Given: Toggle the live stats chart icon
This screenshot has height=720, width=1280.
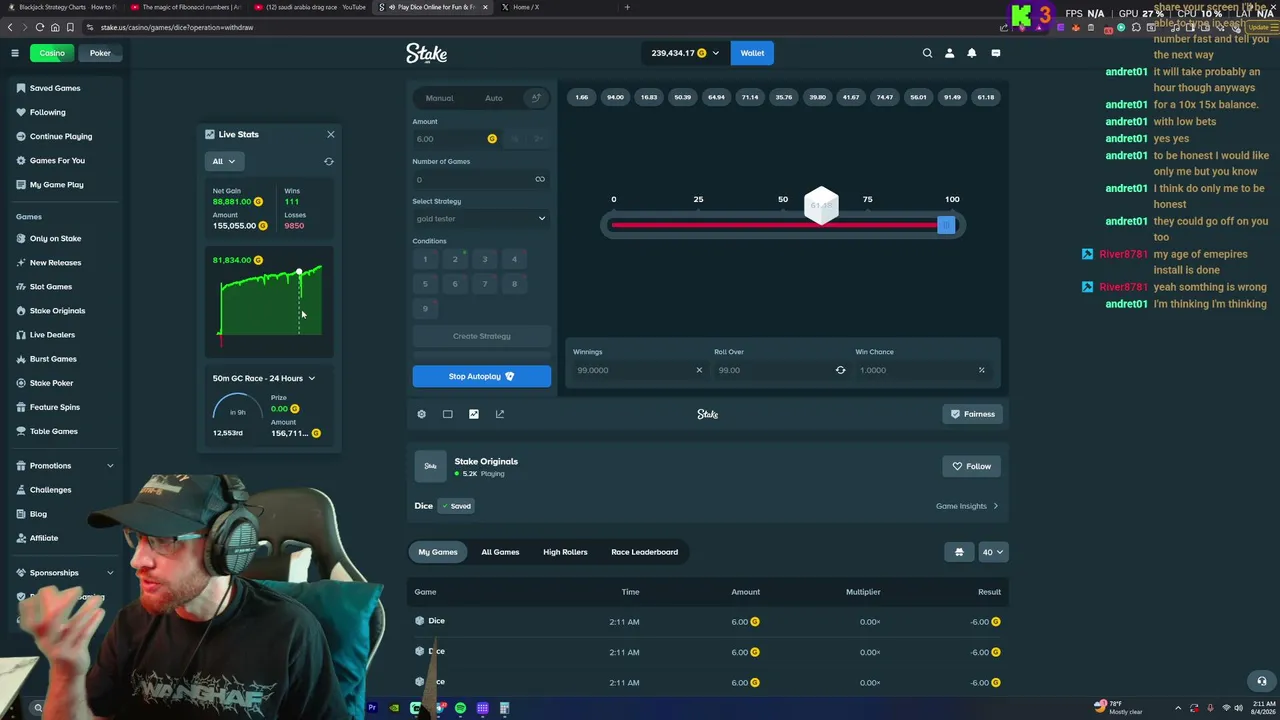Looking at the screenshot, I should click(x=474, y=414).
